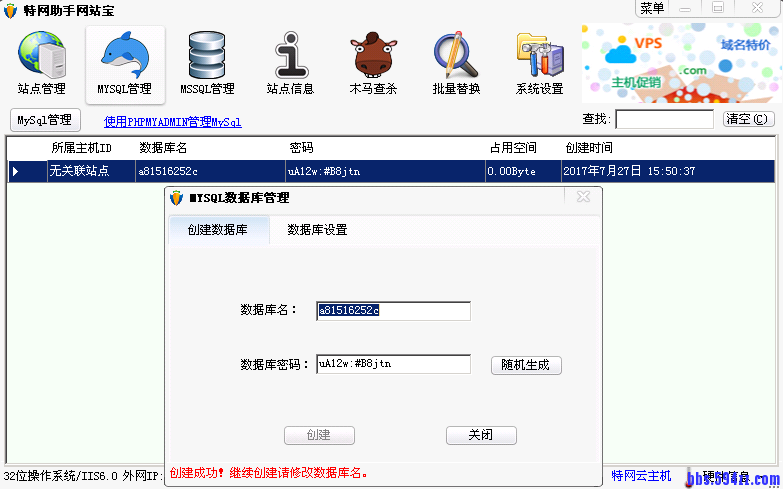Select the MYSQL管理 dolphin icon
This screenshot has width=783, height=489.
click(x=125, y=65)
